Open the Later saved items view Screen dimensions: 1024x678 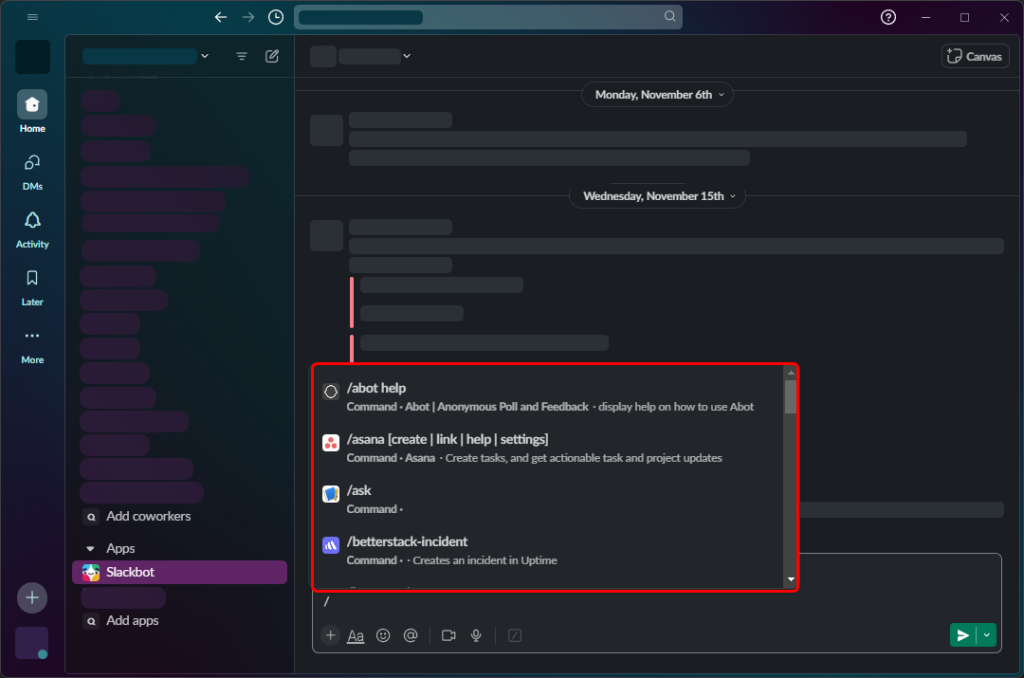pyautogui.click(x=32, y=285)
